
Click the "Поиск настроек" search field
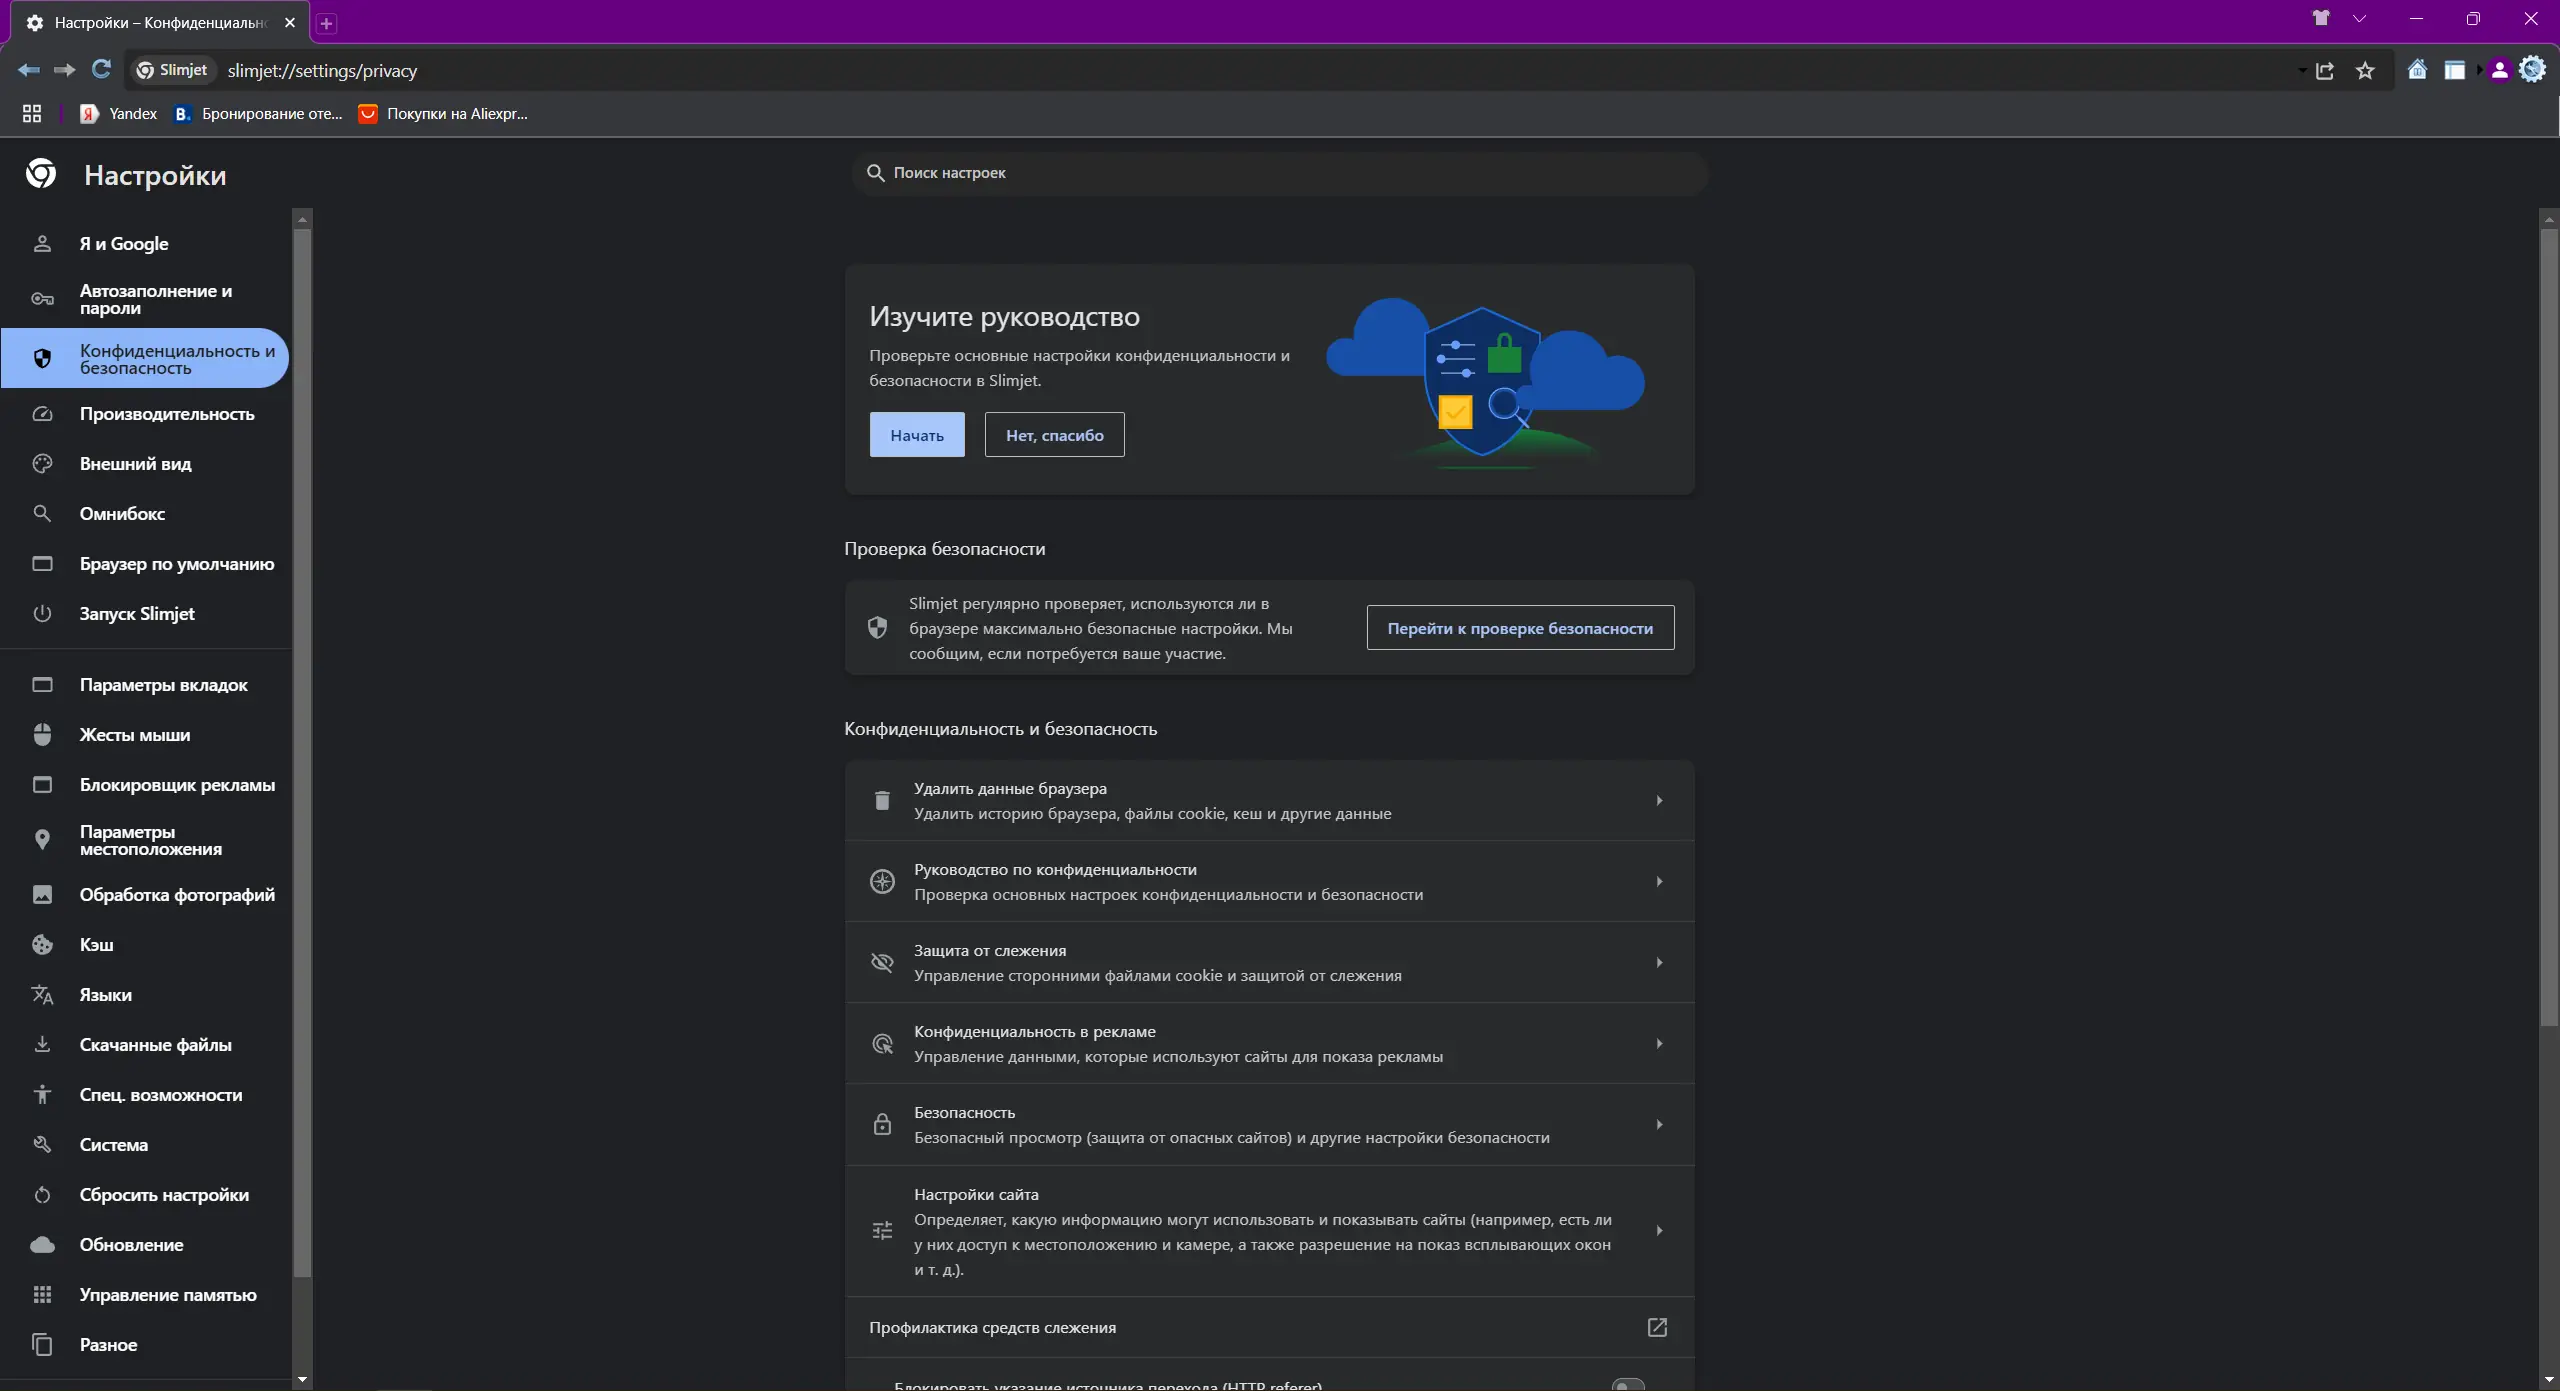pos(1278,173)
